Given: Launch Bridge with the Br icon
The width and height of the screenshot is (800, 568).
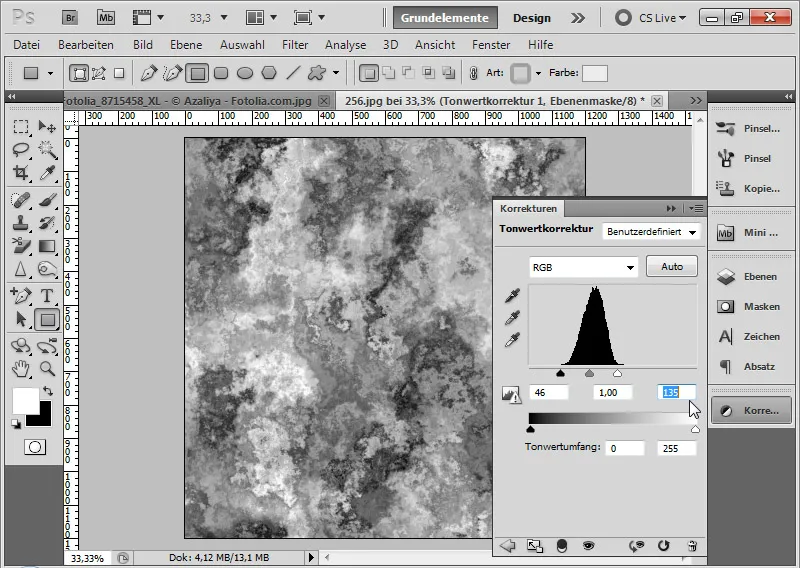Looking at the screenshot, I should 70,18.
